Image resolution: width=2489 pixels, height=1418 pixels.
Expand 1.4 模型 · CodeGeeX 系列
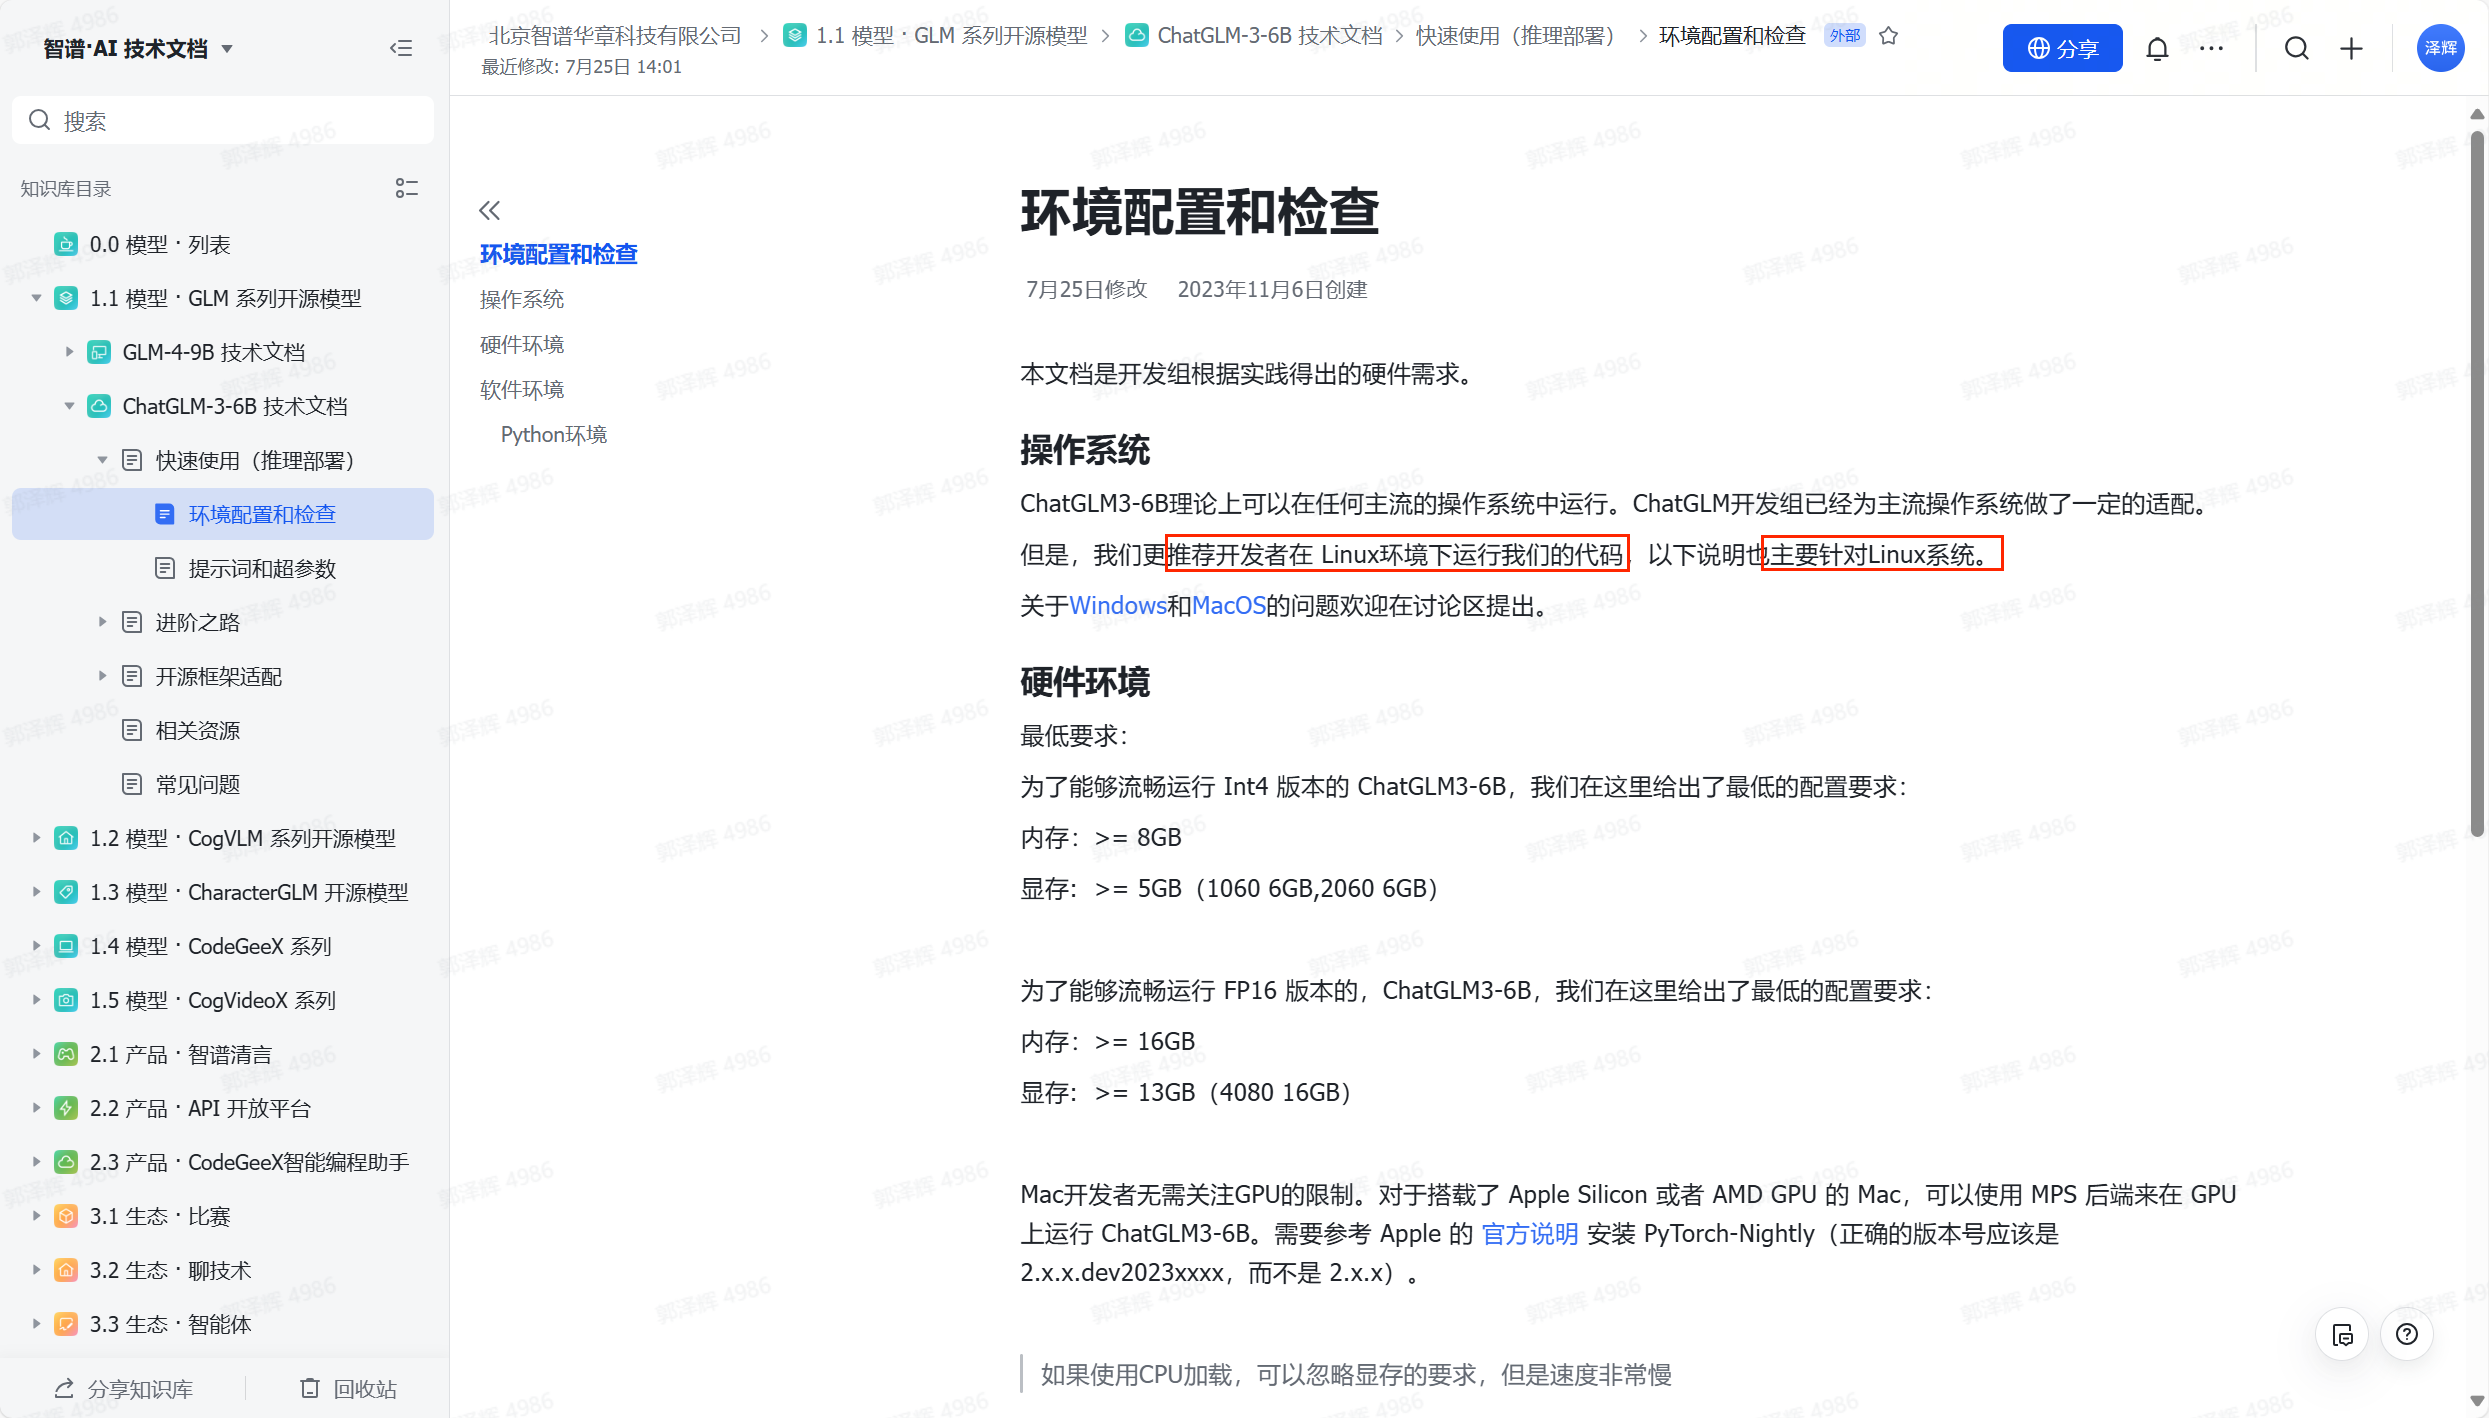pos(37,946)
